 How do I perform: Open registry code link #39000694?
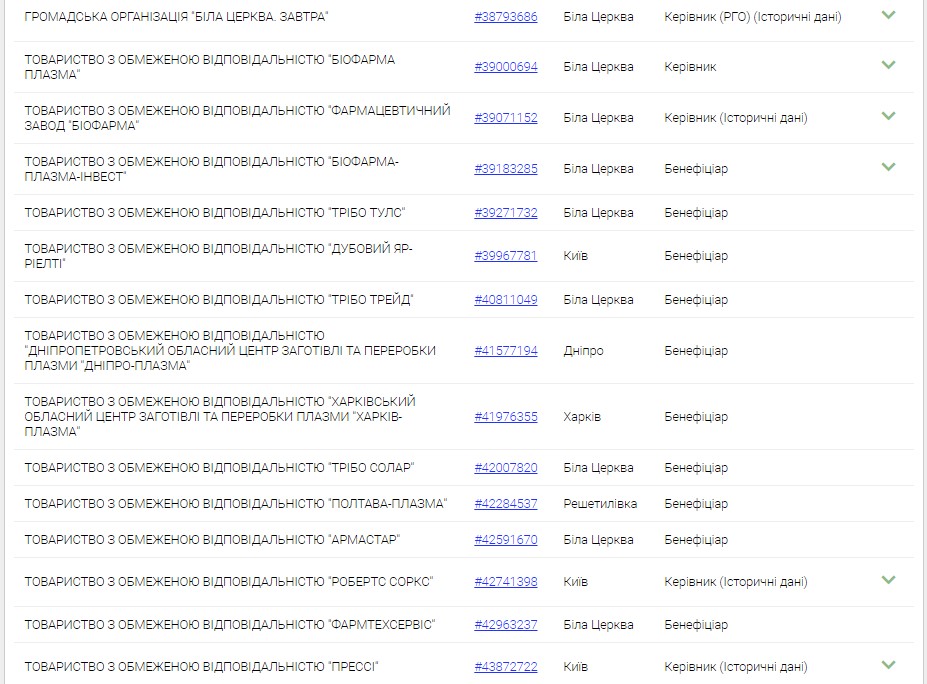[505, 67]
